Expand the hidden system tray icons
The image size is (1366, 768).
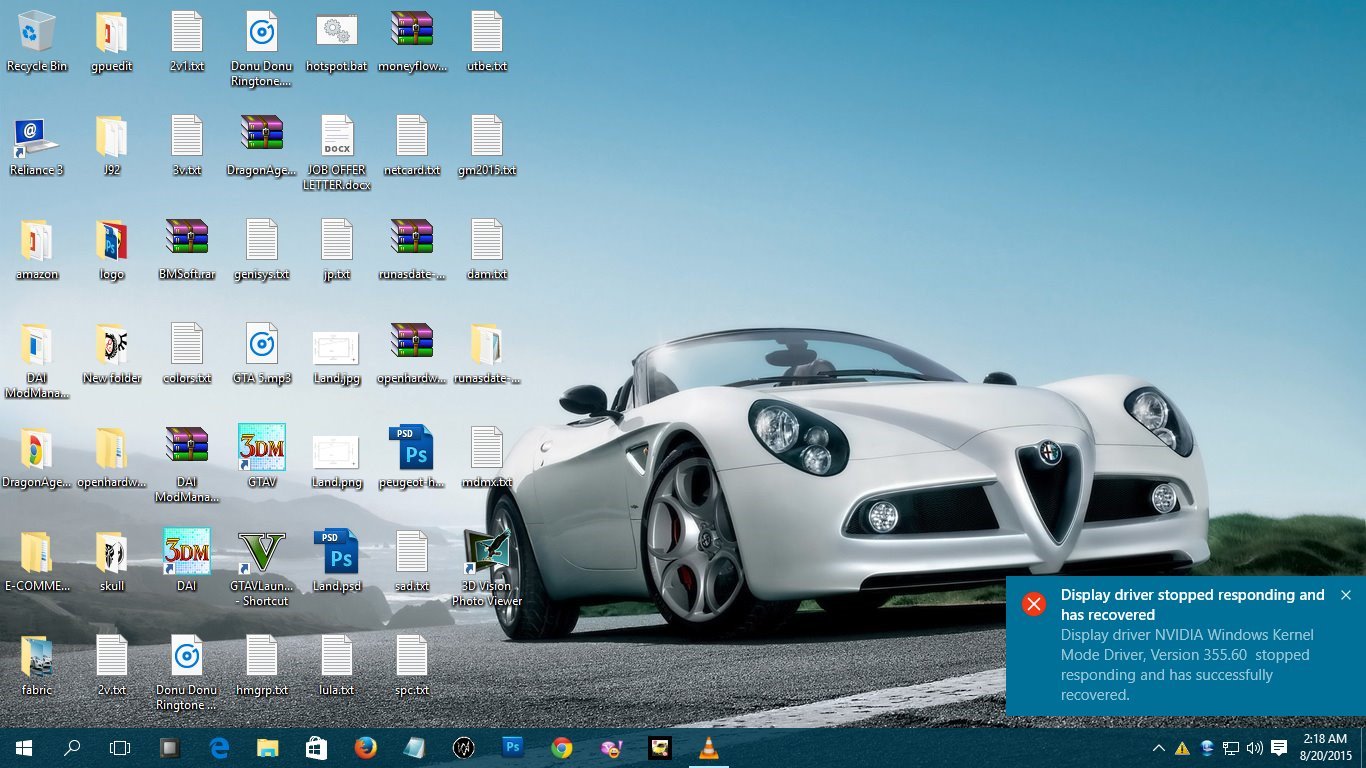(x=1158, y=748)
